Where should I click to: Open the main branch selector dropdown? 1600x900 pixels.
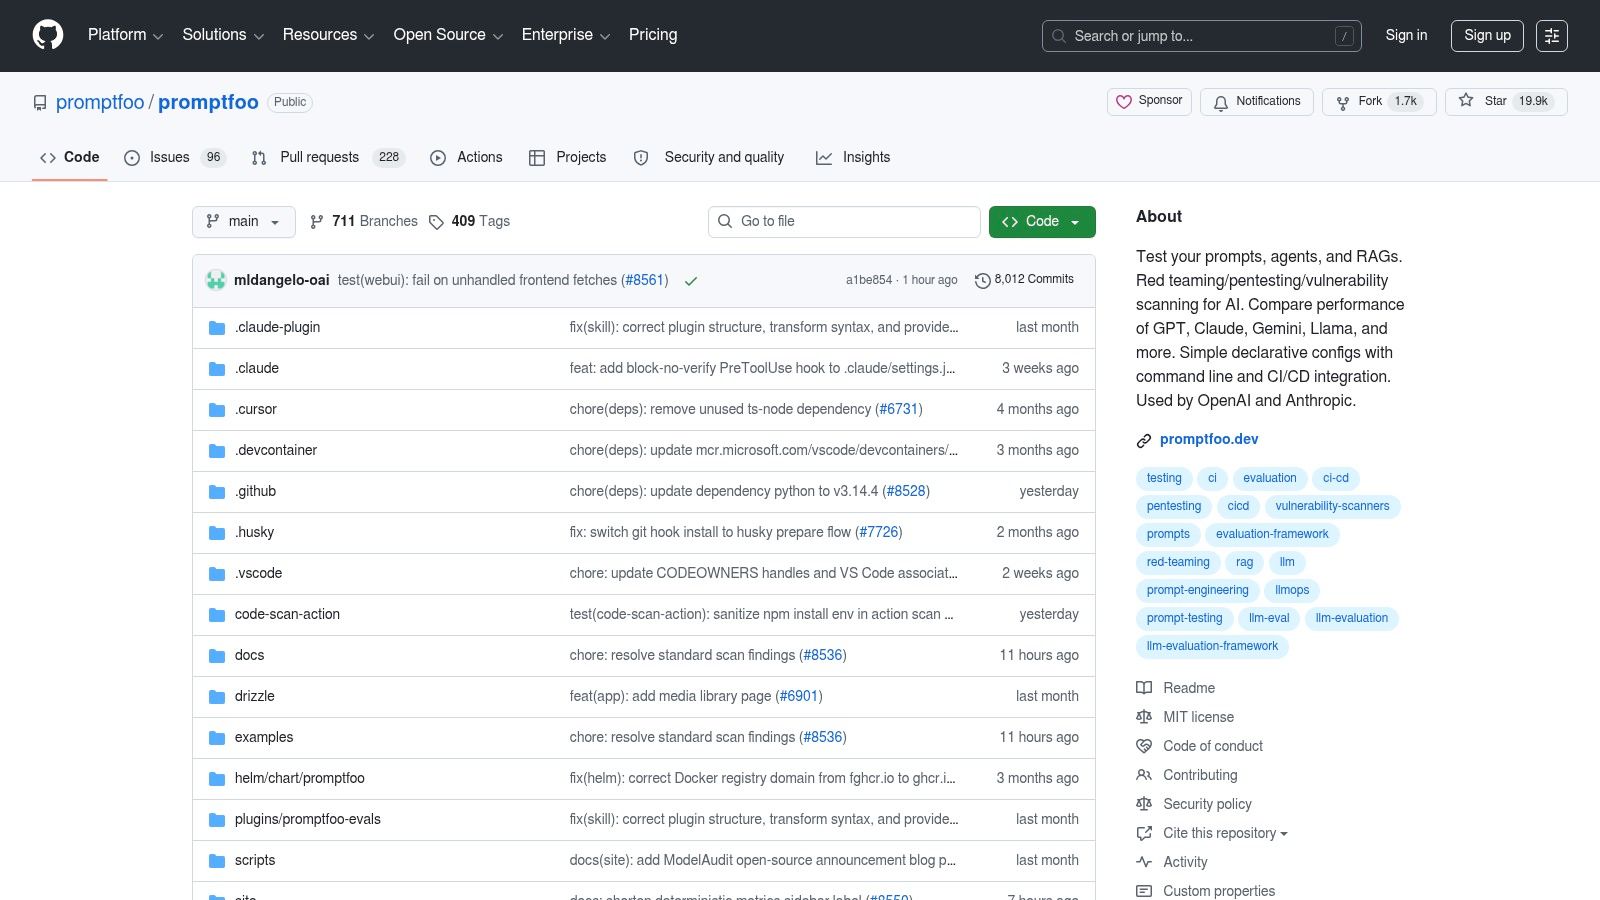(x=244, y=222)
